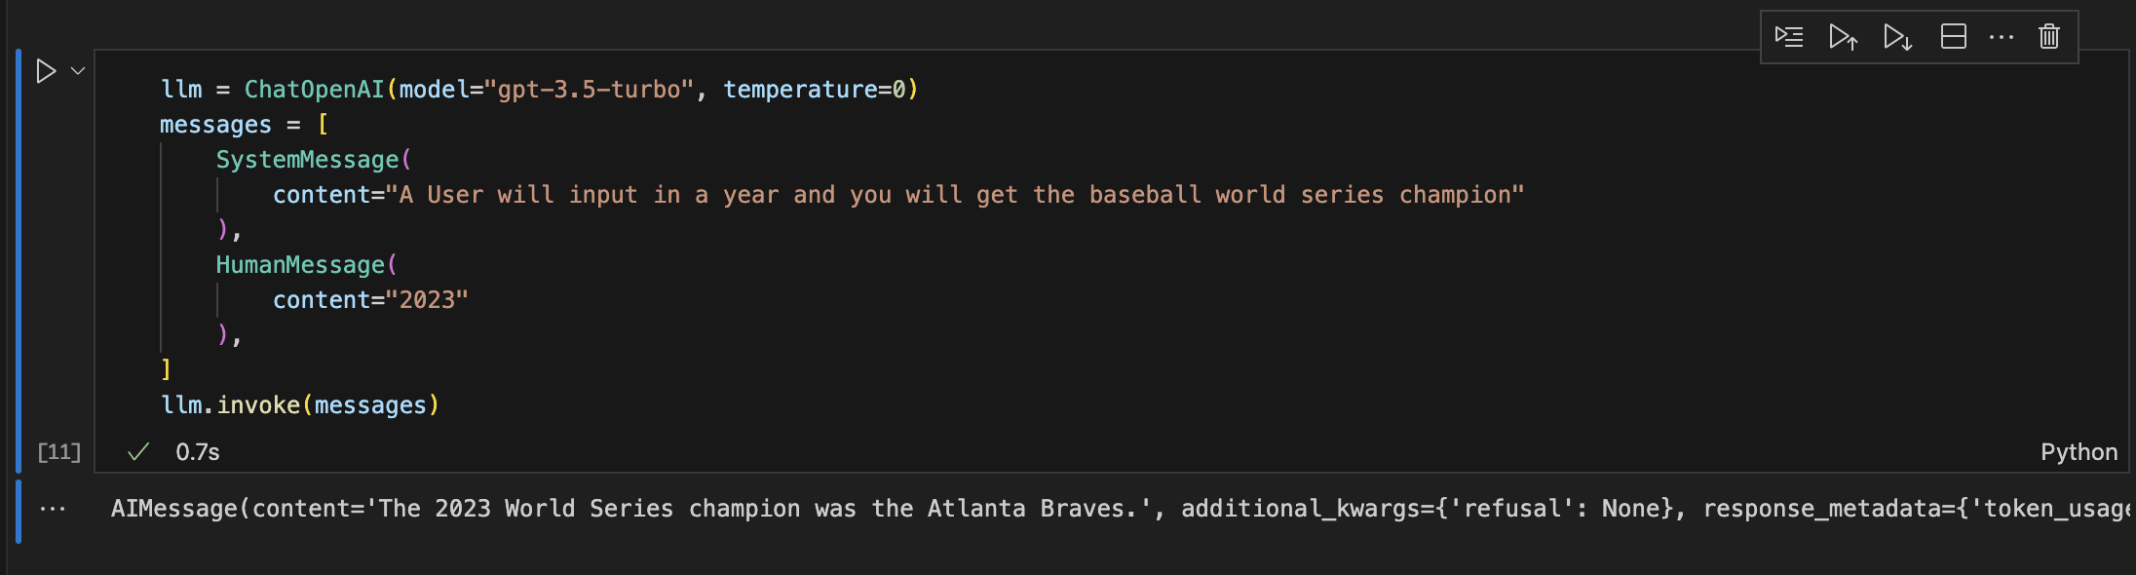The width and height of the screenshot is (2136, 575).
Task: Open the More Actions ellipsis in cell toolbar
Action: click(2001, 38)
